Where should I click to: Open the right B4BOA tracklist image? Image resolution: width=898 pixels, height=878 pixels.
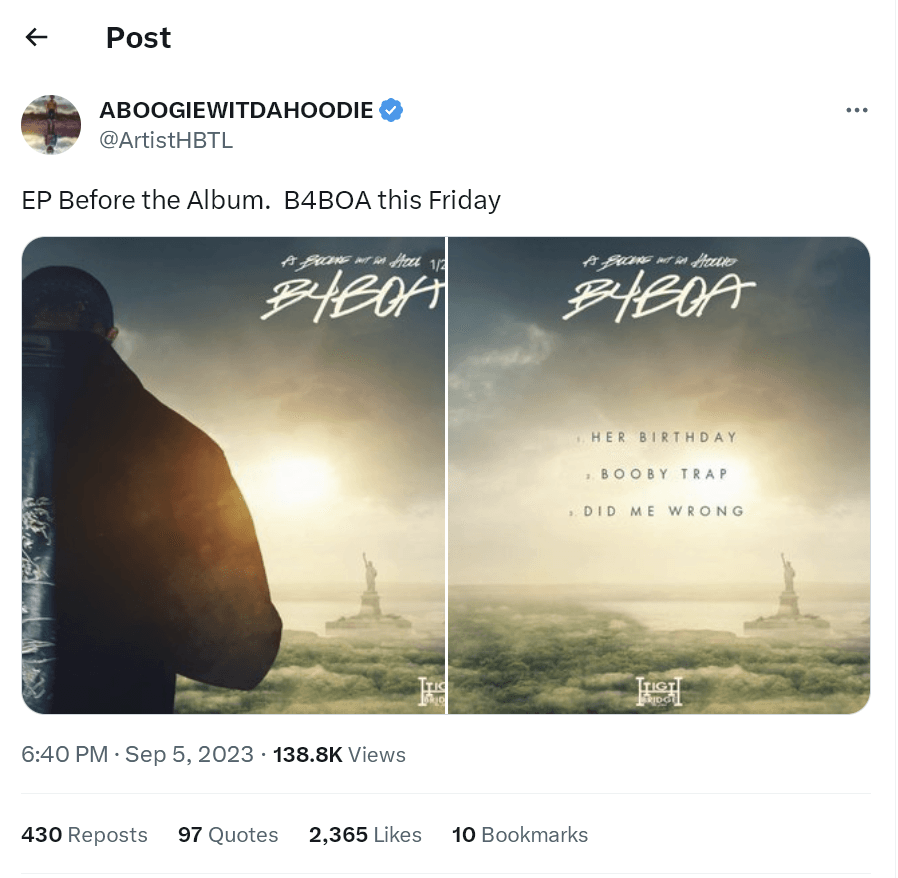click(659, 475)
